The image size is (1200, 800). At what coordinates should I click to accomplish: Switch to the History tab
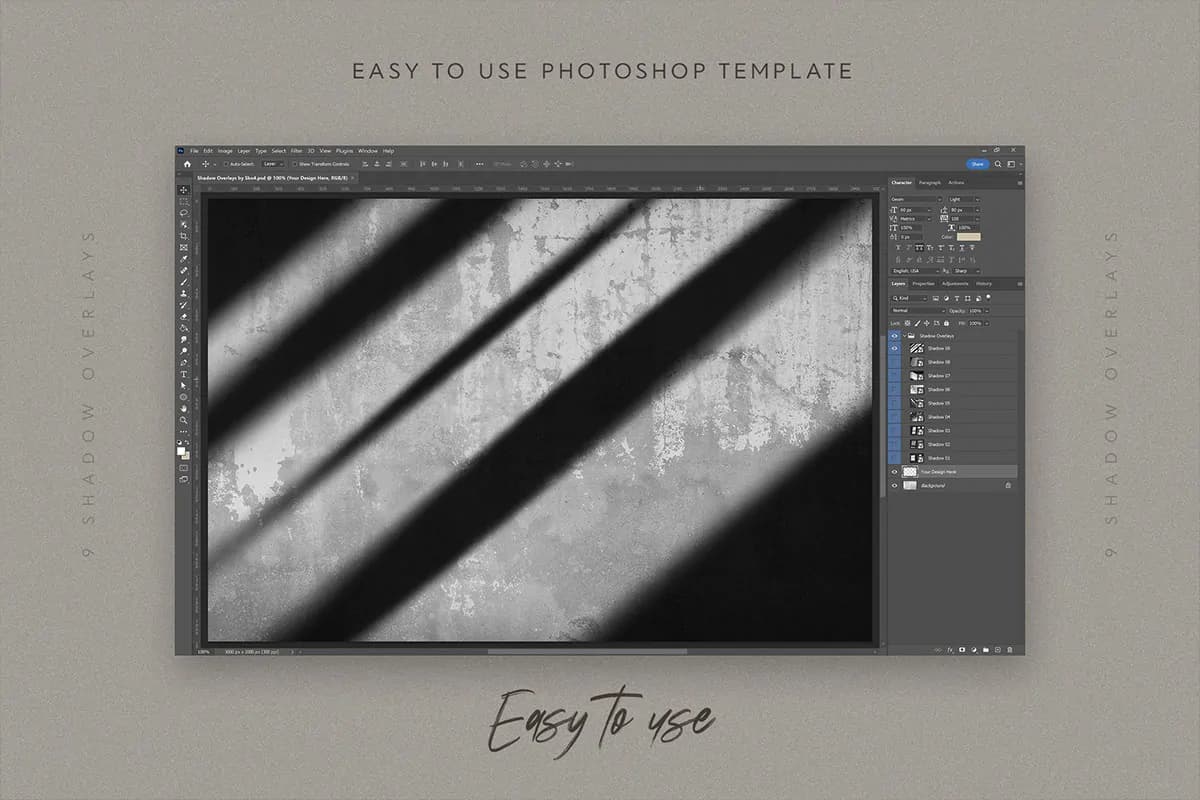click(x=984, y=283)
